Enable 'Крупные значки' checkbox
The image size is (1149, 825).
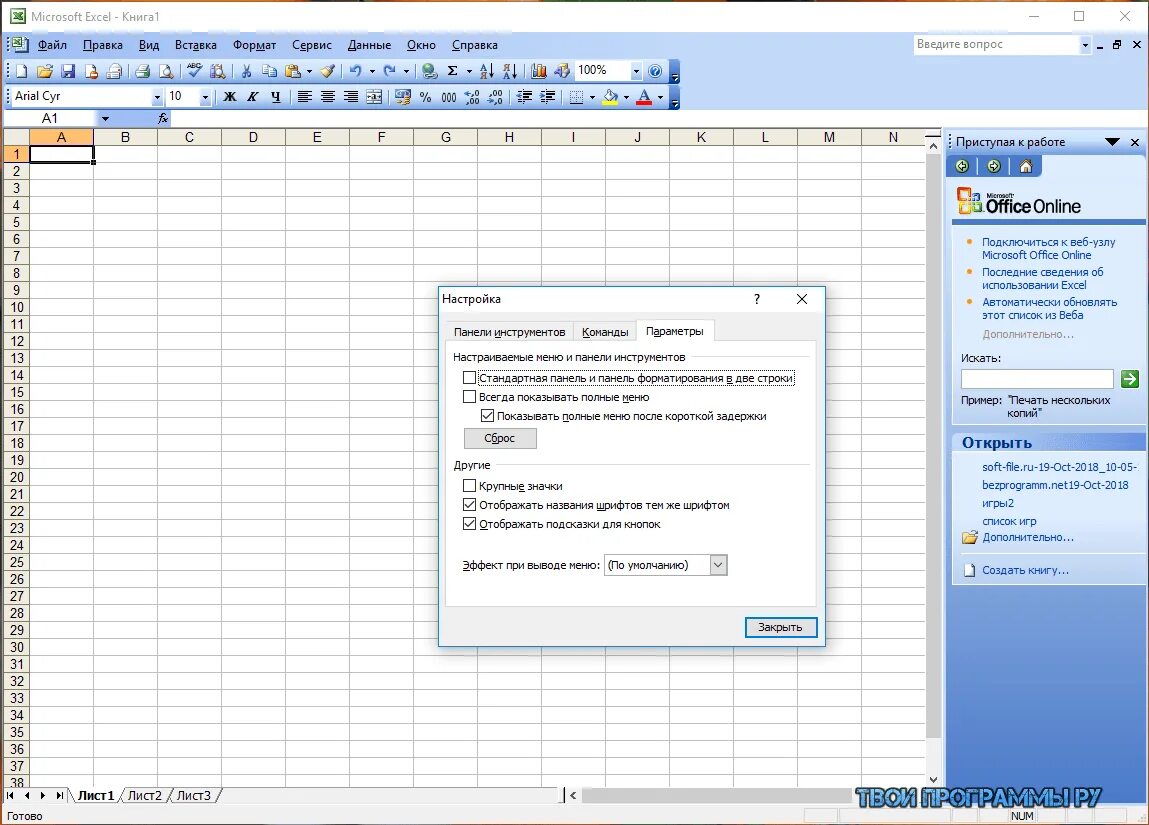470,486
